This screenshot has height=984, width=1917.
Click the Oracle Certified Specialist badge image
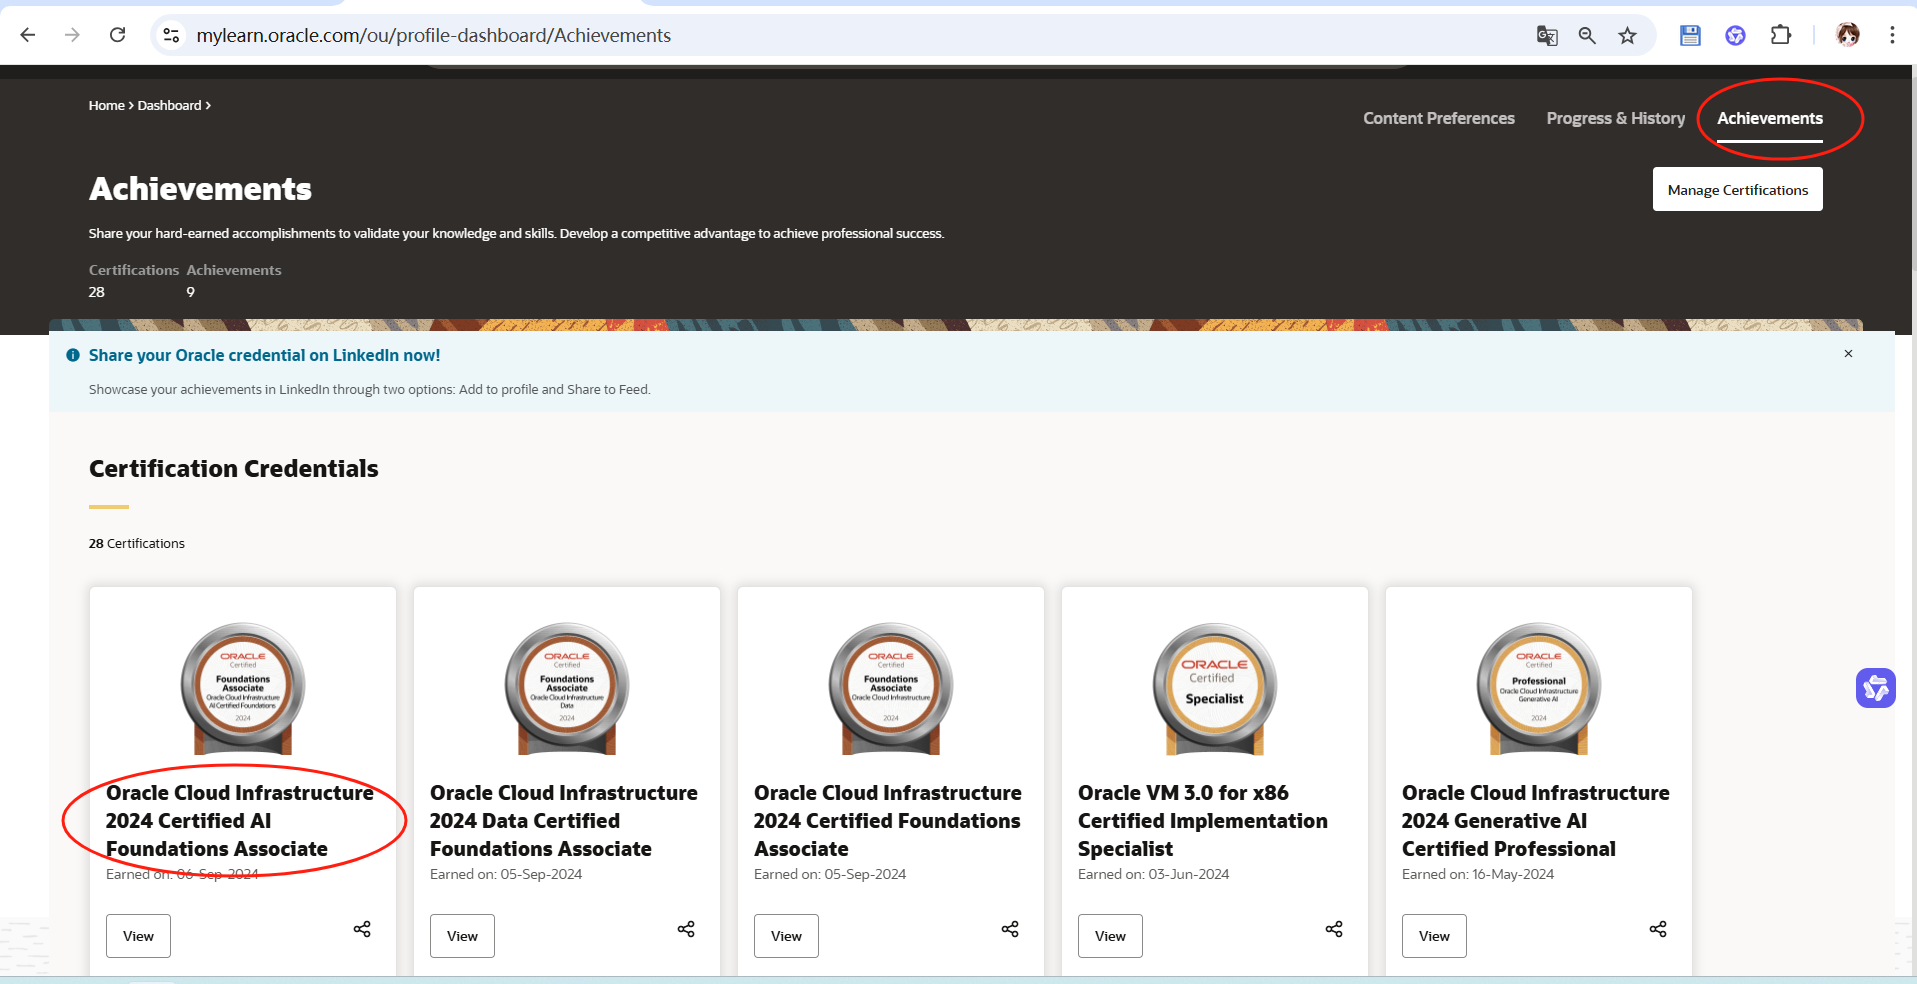pos(1215,688)
